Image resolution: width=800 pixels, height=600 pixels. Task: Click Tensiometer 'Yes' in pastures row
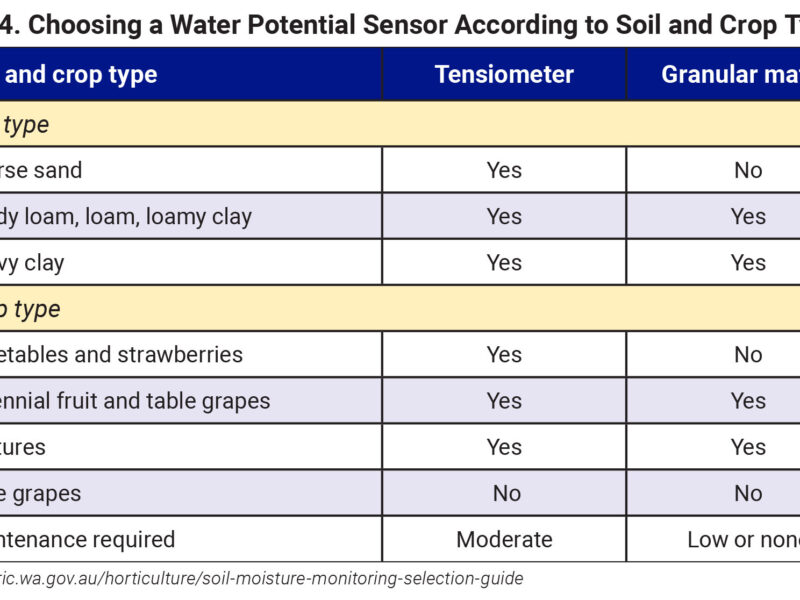tap(504, 447)
